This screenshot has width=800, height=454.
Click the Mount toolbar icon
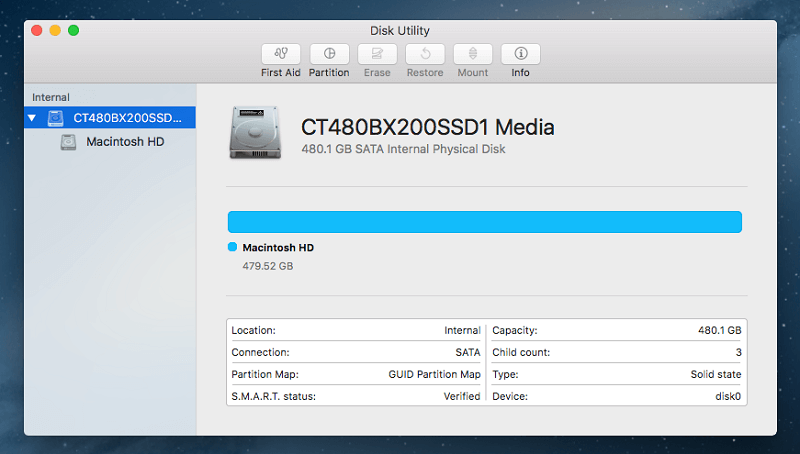click(473, 54)
